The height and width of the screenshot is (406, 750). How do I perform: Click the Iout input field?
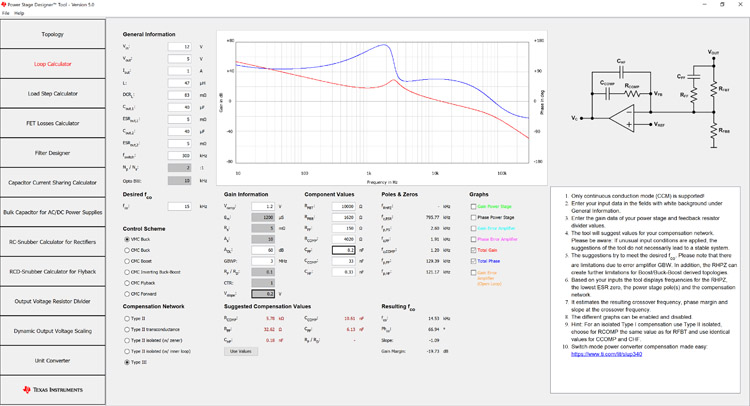coord(180,71)
